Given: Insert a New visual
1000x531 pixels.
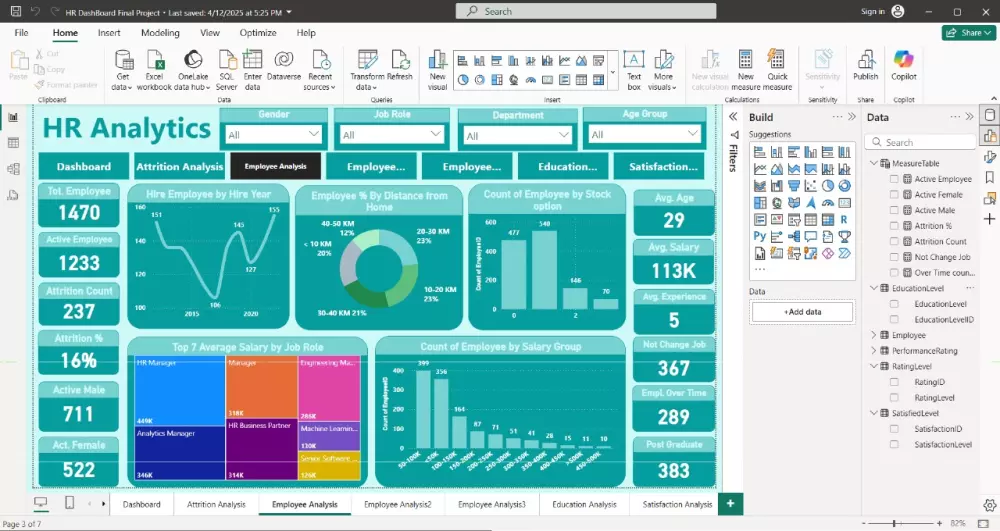Looking at the screenshot, I should coord(438,70).
